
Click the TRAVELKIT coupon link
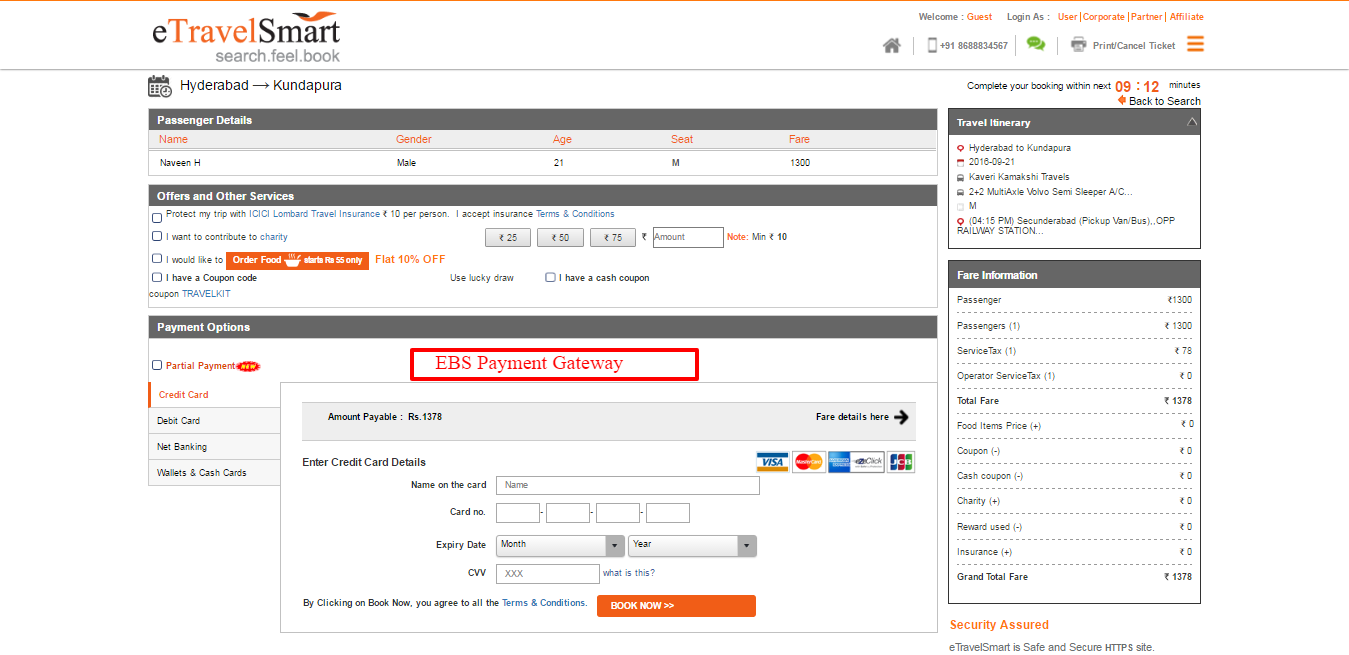tap(206, 294)
